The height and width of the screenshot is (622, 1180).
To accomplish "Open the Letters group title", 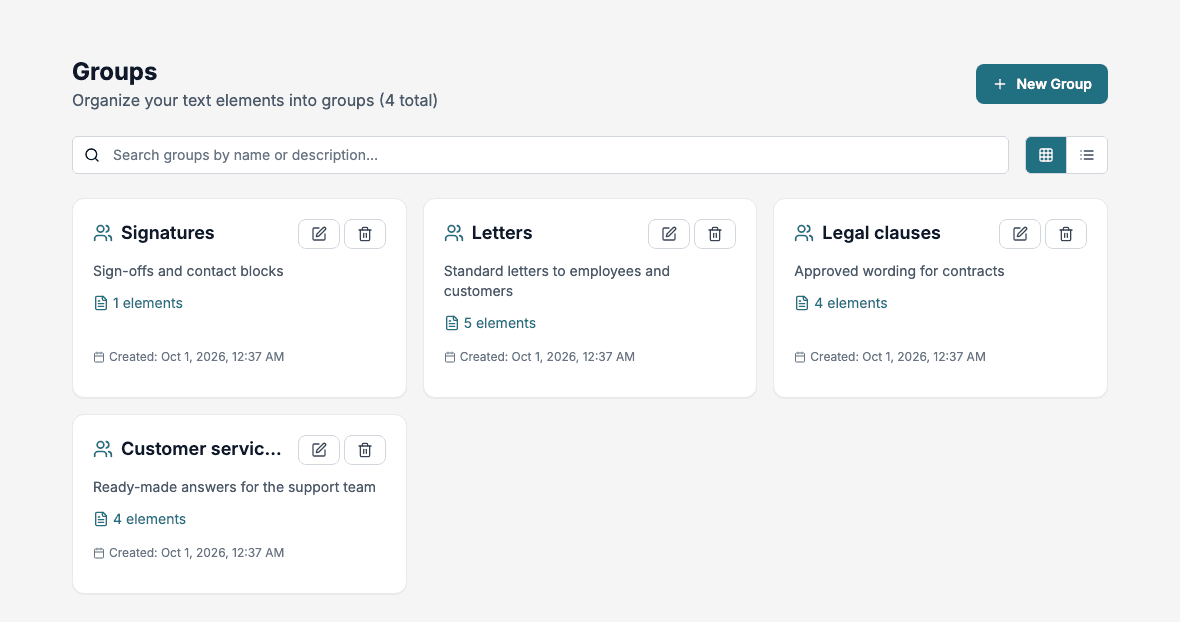I will coord(502,233).
